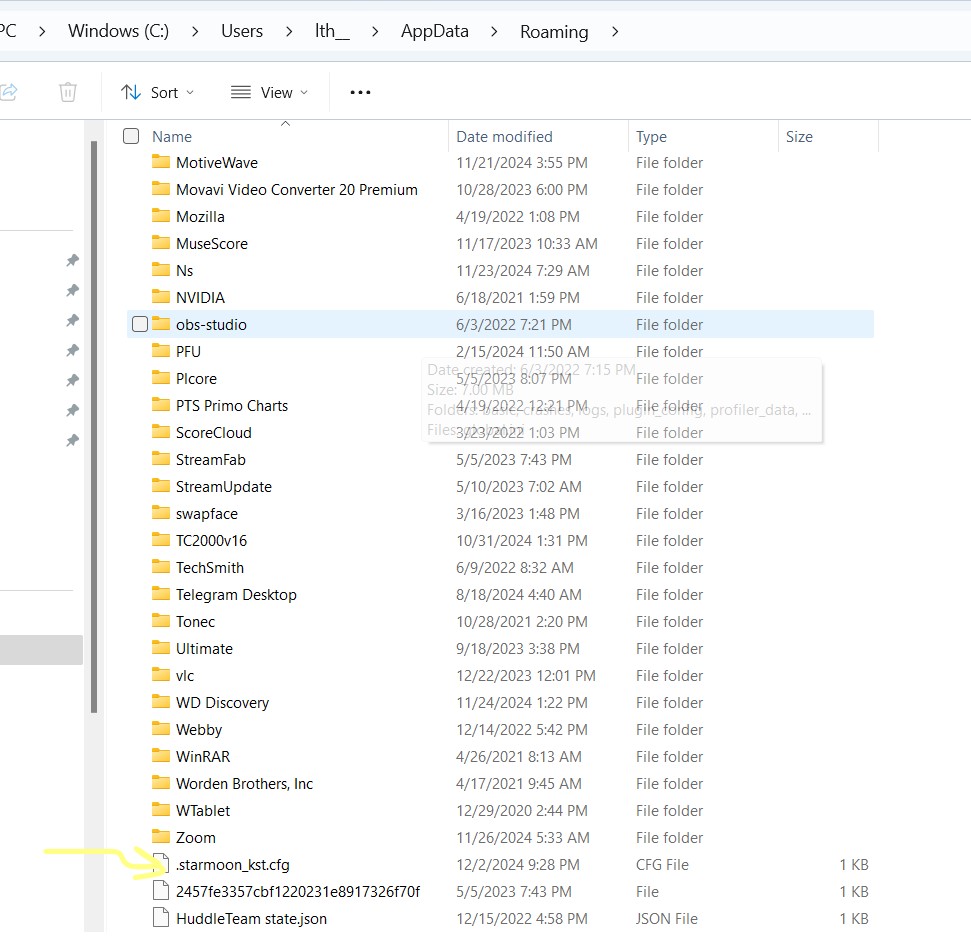Click the Date modified column header
Screen dimensions: 971x946
(504, 136)
